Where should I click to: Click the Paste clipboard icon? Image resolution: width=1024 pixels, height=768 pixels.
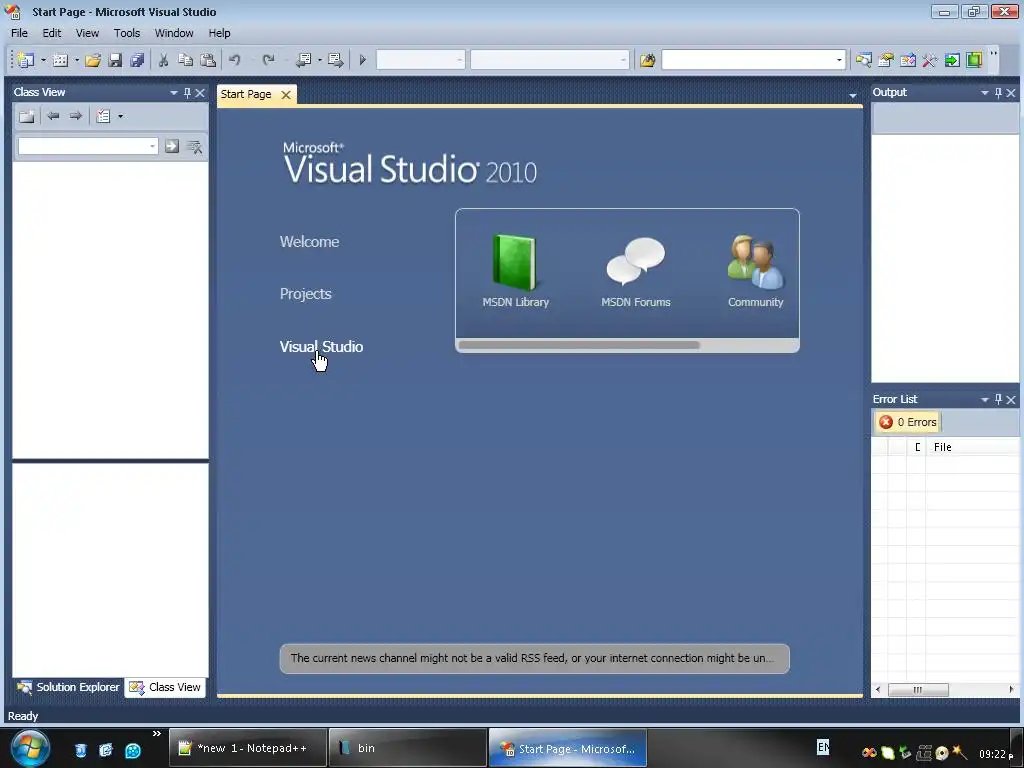pos(208,60)
